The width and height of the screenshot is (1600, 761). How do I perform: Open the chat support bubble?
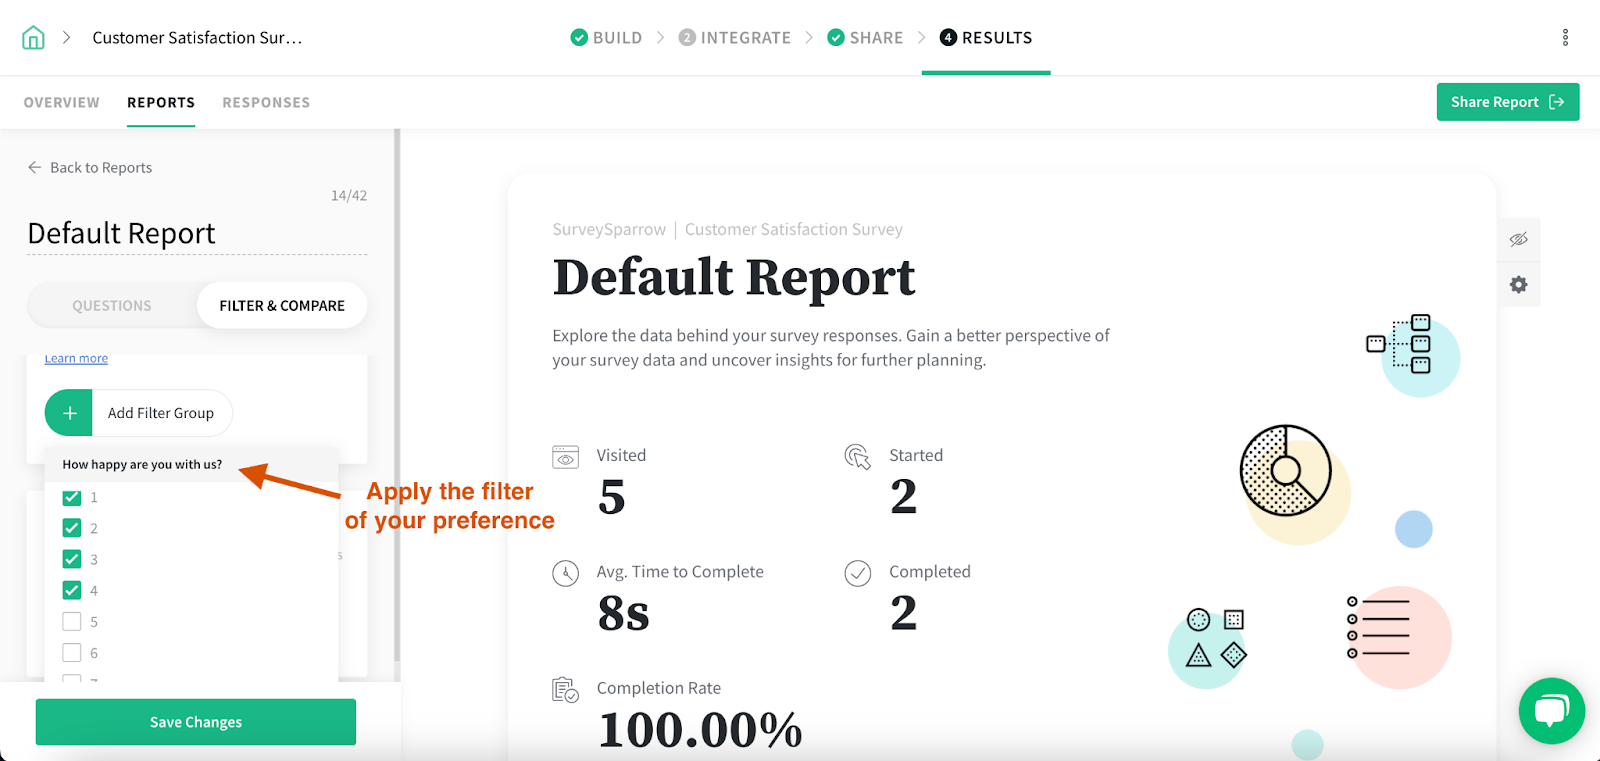(1551, 711)
